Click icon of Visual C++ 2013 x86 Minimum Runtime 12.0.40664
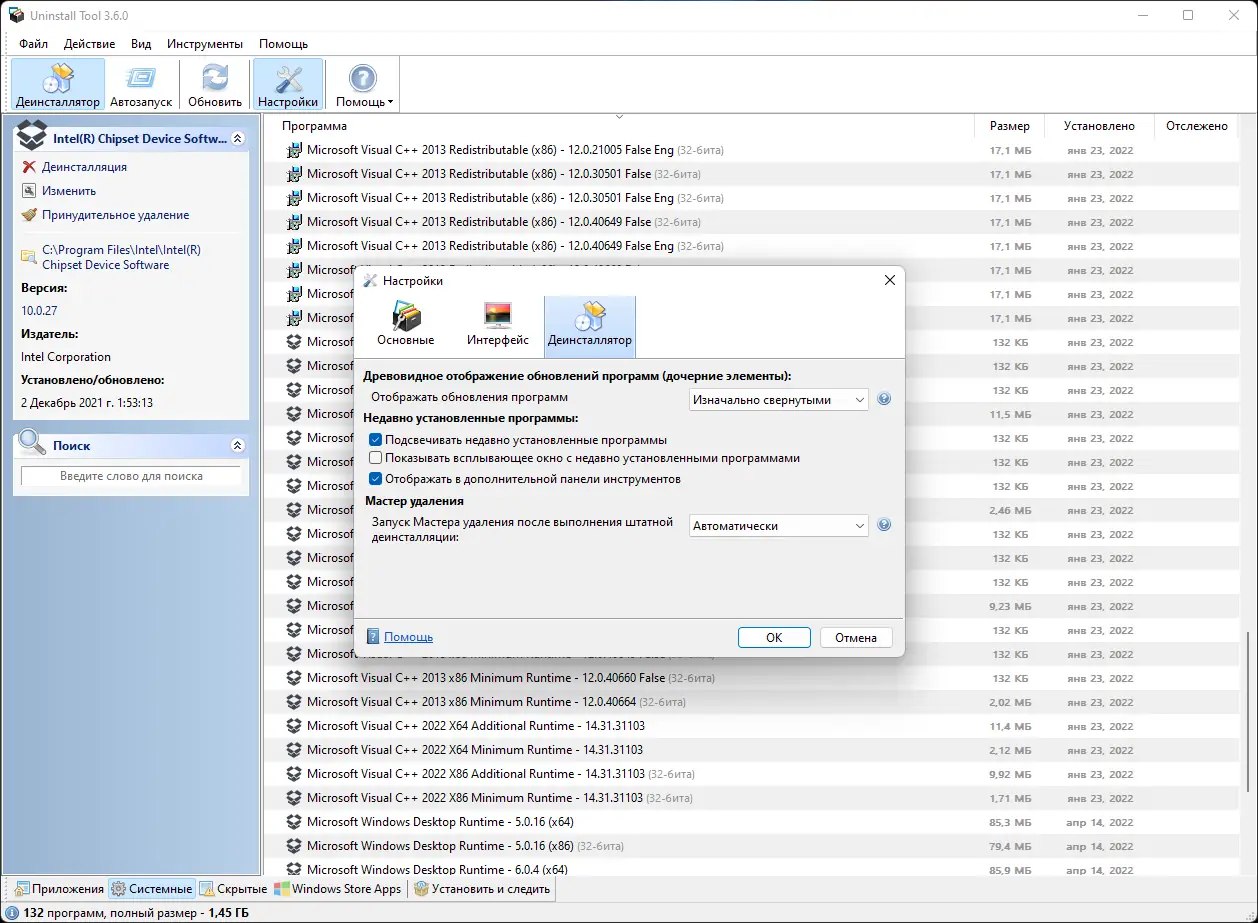 [x=294, y=702]
